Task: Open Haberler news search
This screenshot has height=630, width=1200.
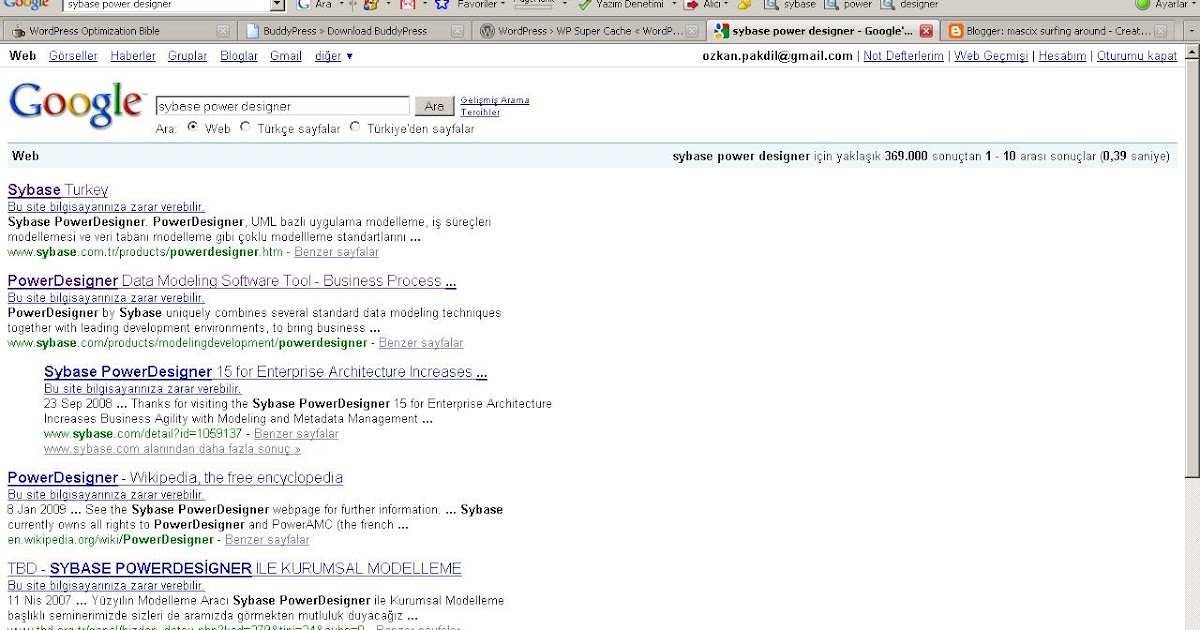Action: tap(133, 56)
